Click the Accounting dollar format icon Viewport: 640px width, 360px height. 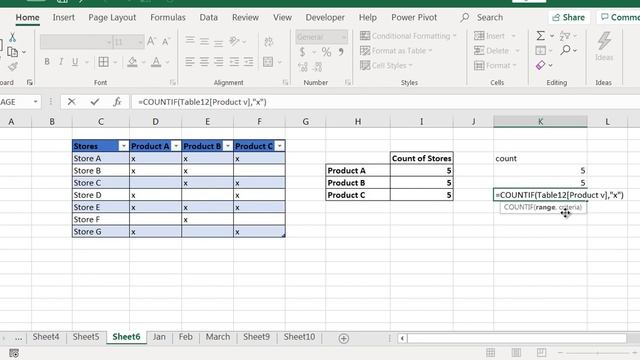302,52
